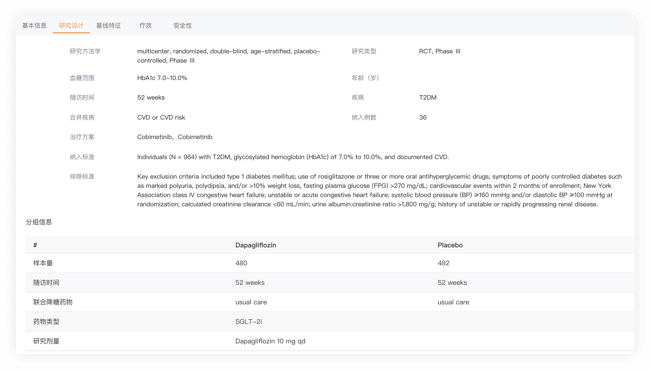Click the 联合降糖药物 row label
This screenshot has width=651, height=370.
pos(53,302)
